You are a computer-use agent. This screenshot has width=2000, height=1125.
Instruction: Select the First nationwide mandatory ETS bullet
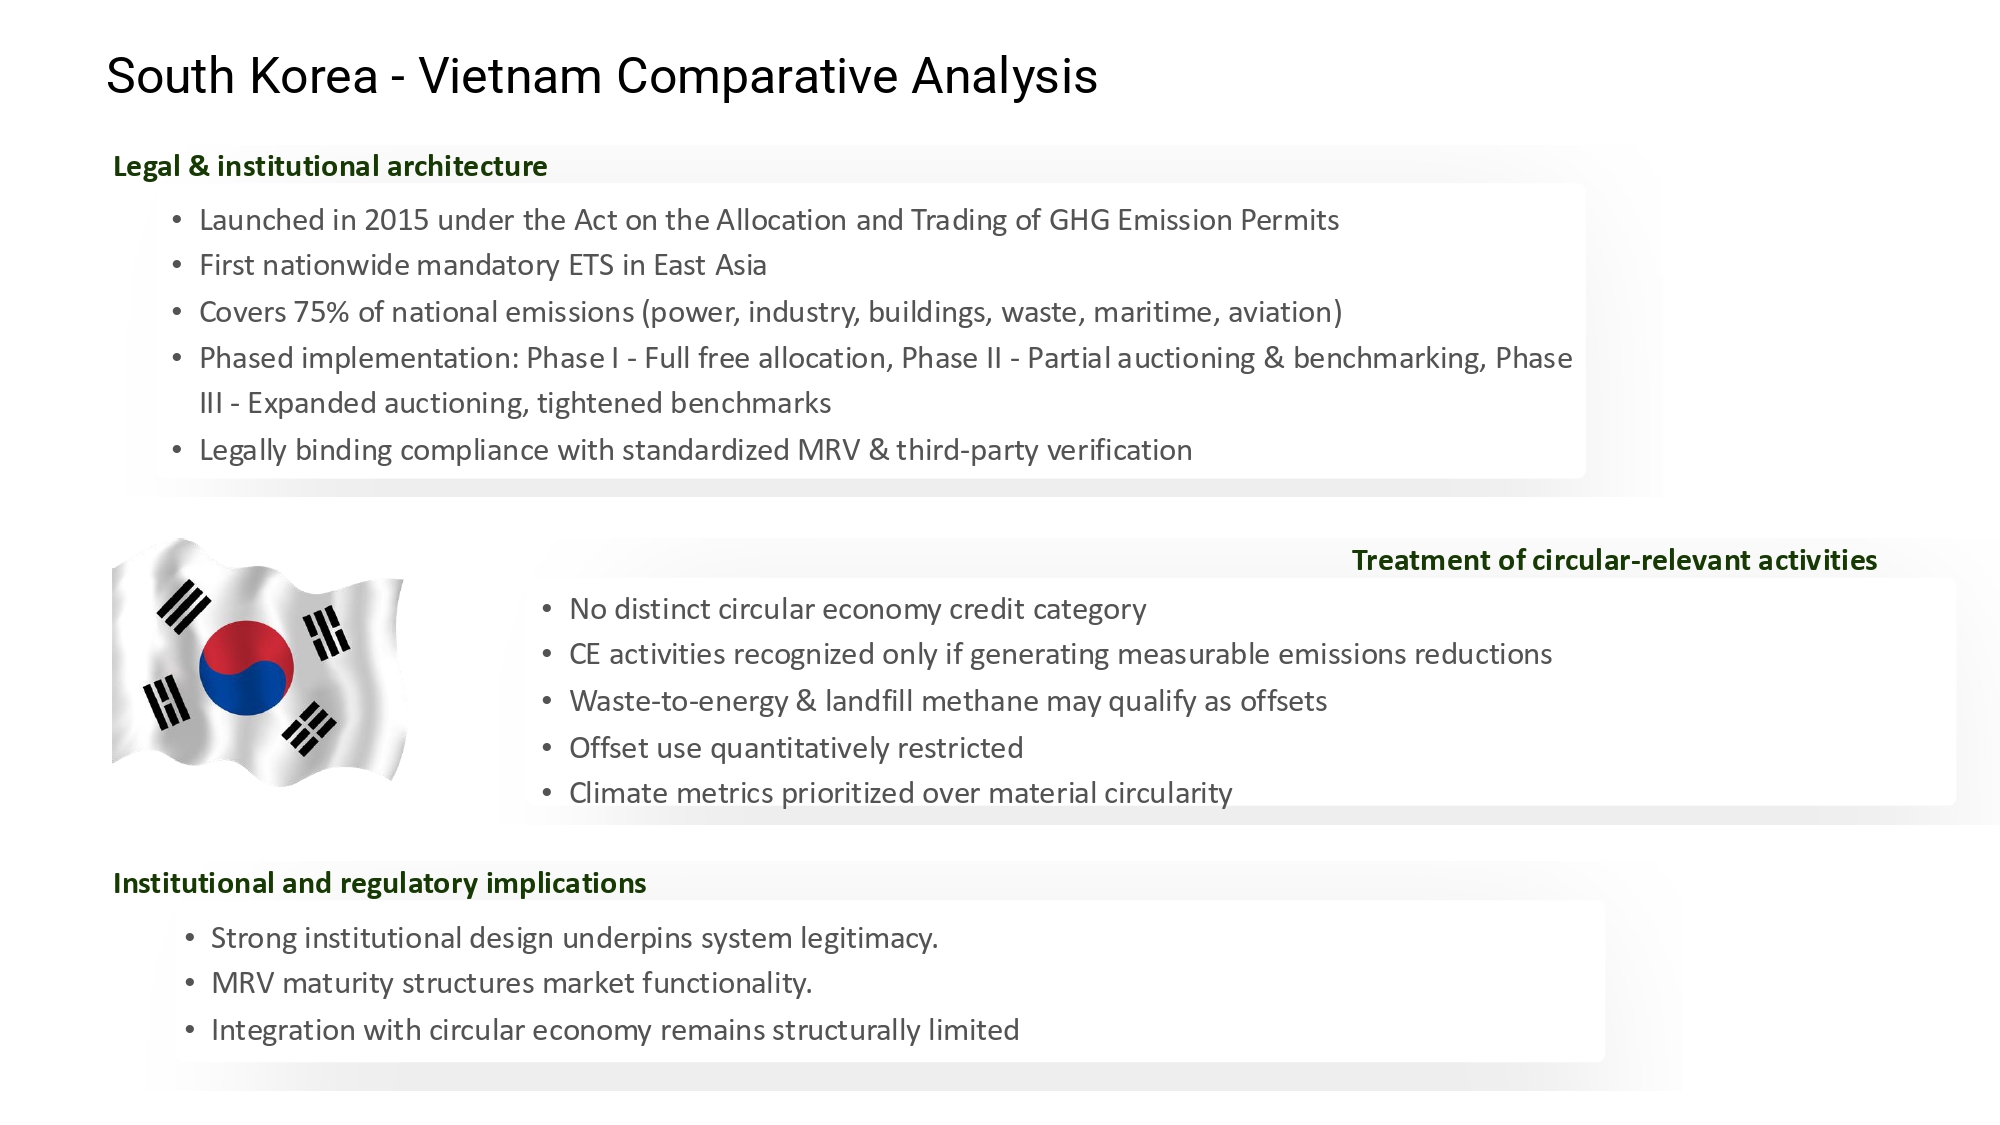(482, 265)
